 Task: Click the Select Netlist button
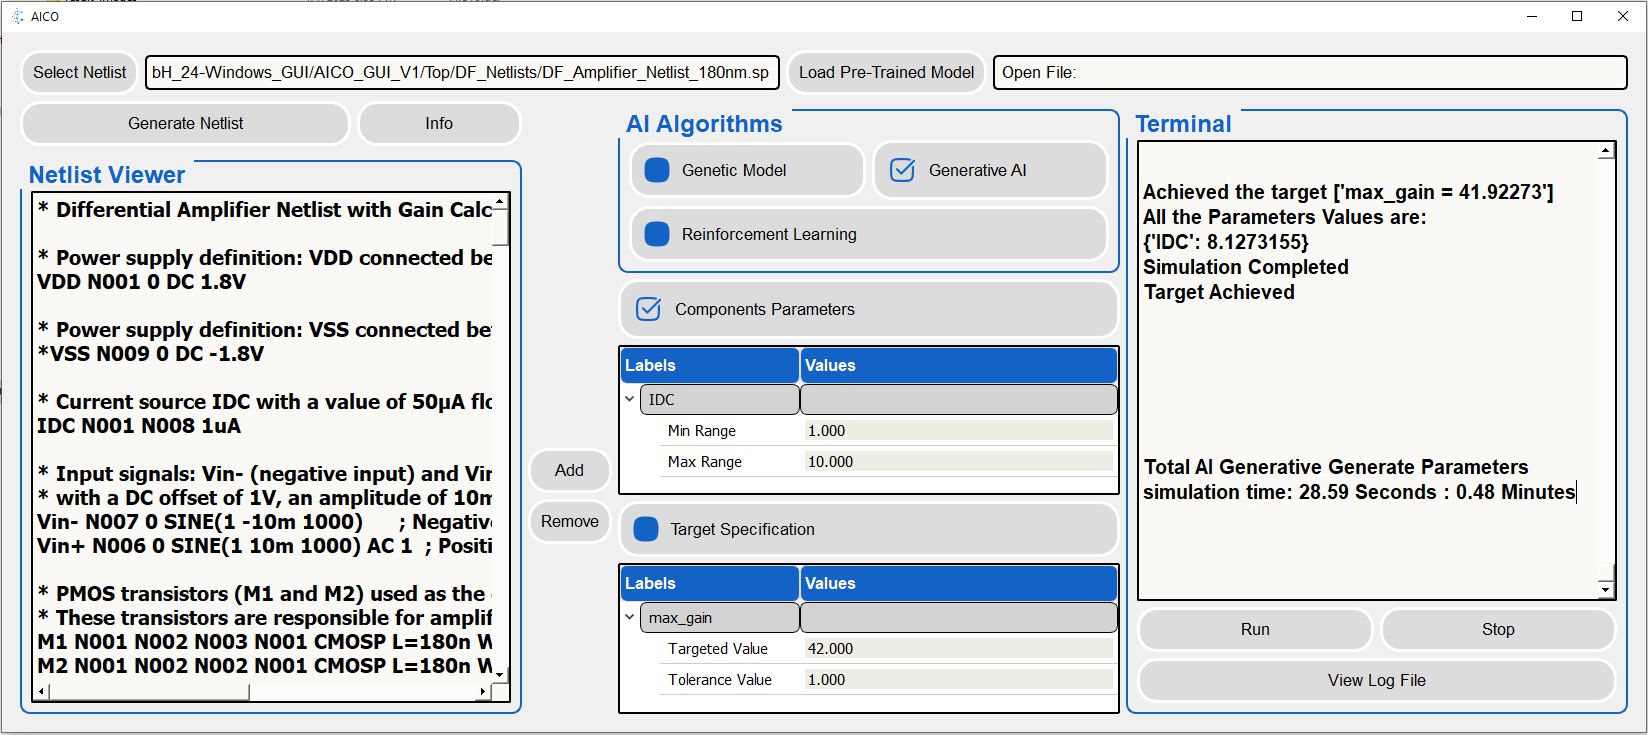coord(79,72)
